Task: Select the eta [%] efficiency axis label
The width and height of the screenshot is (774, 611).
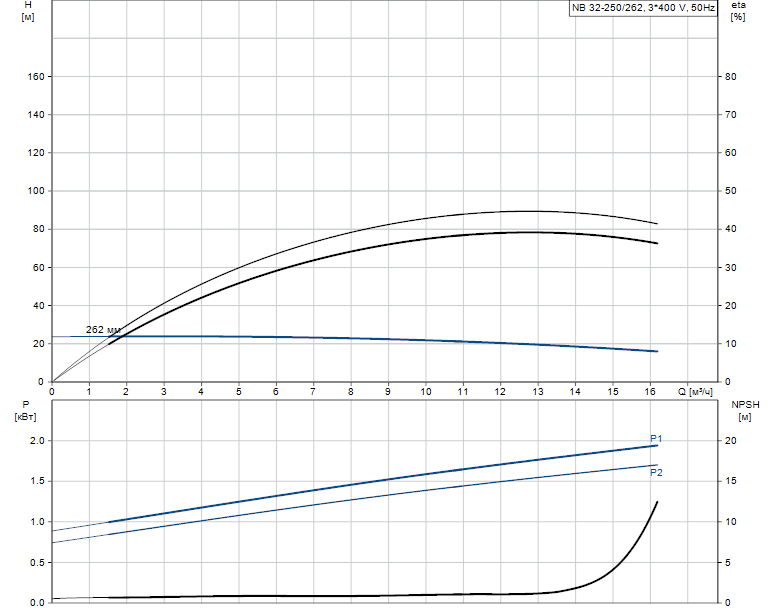Action: pyautogui.click(x=738, y=12)
